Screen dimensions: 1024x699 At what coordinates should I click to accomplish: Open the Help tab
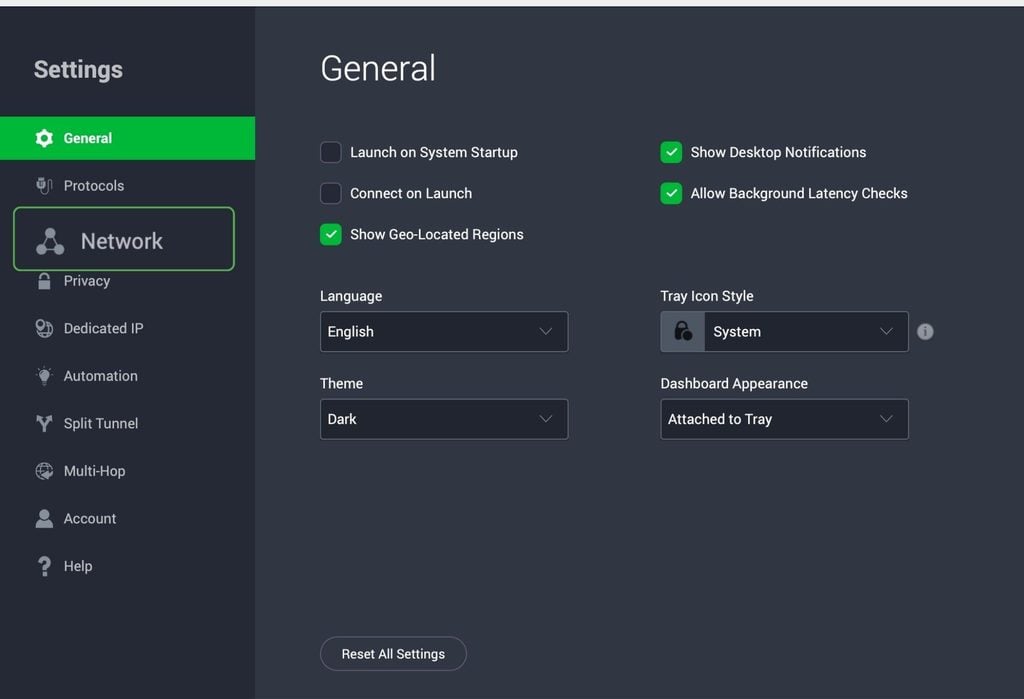(x=127, y=566)
